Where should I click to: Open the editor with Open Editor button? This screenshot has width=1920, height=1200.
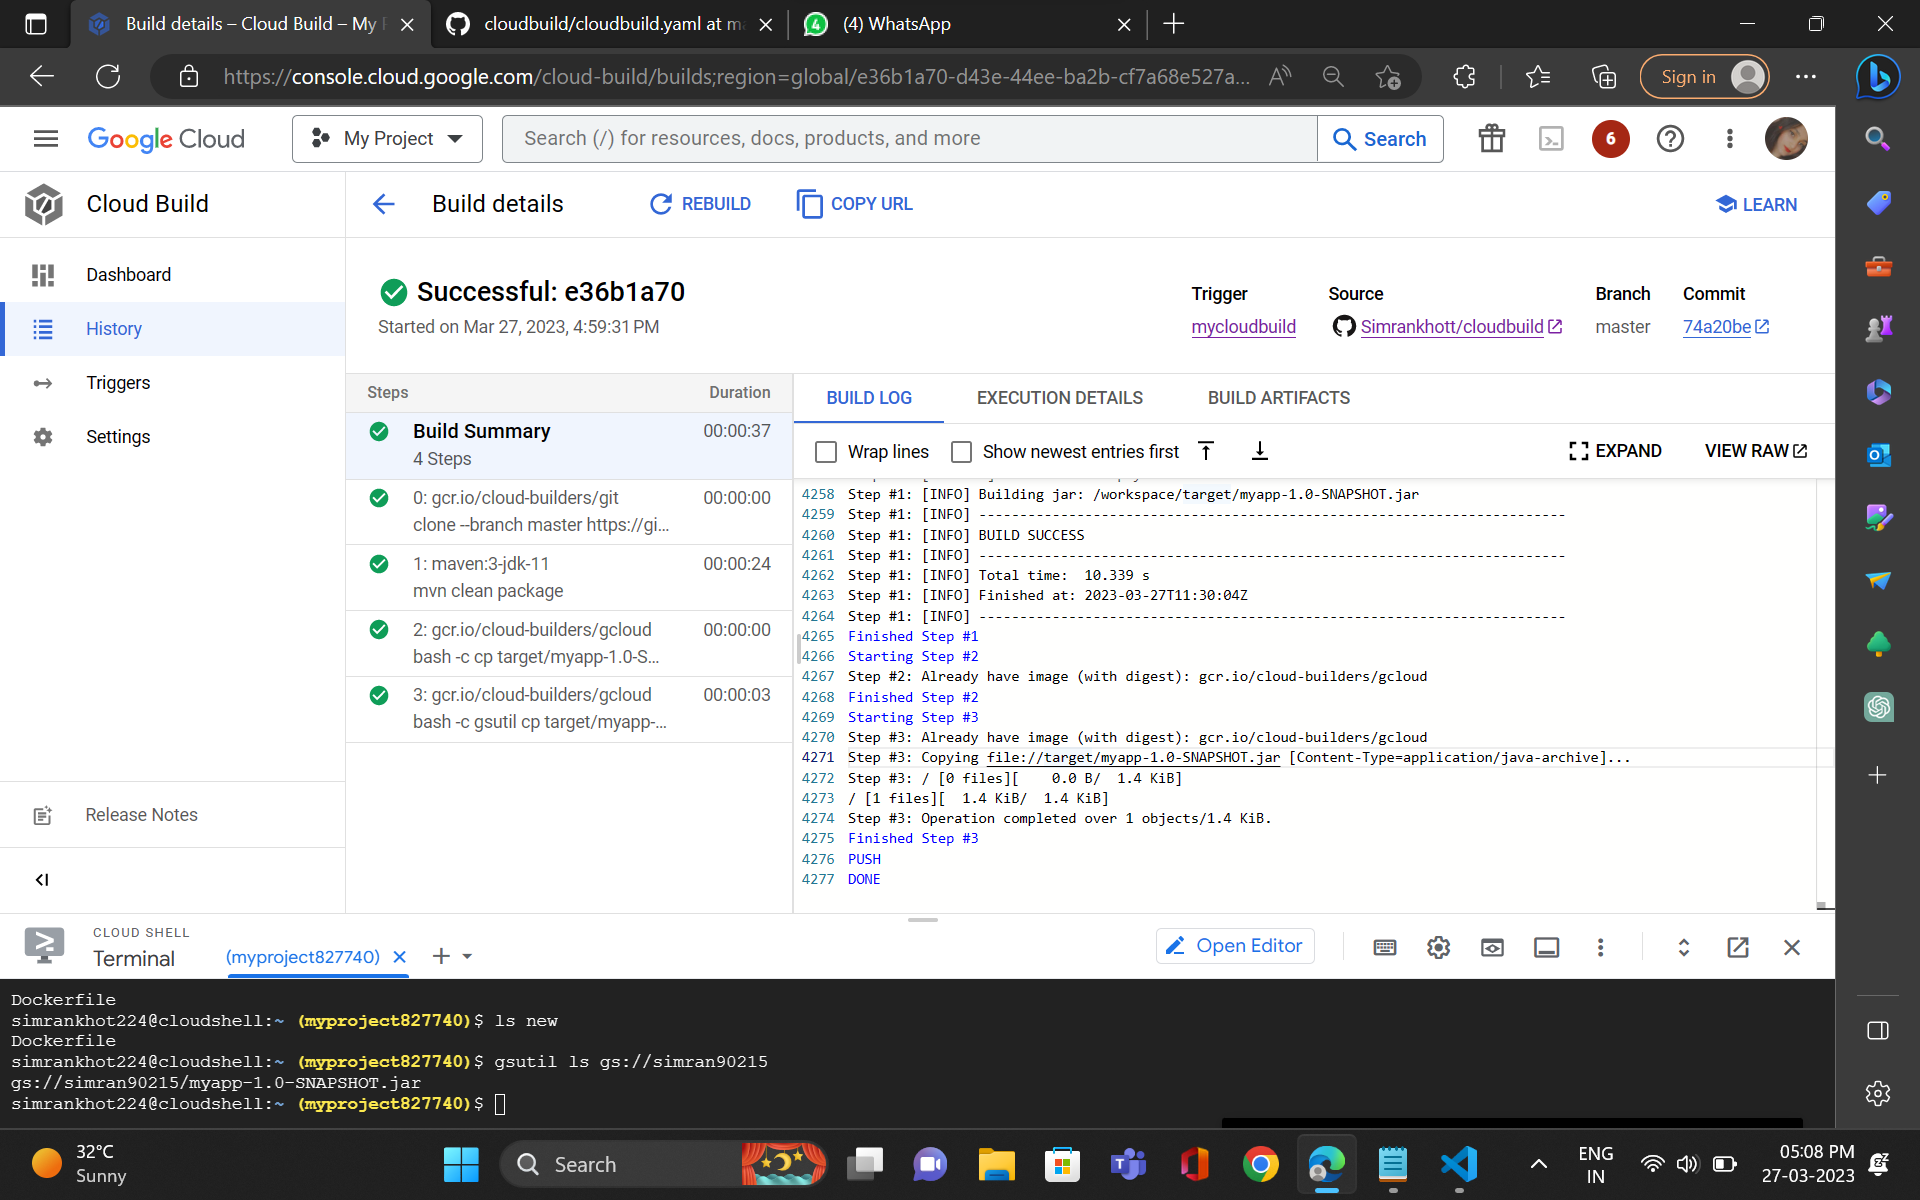pyautogui.click(x=1234, y=946)
